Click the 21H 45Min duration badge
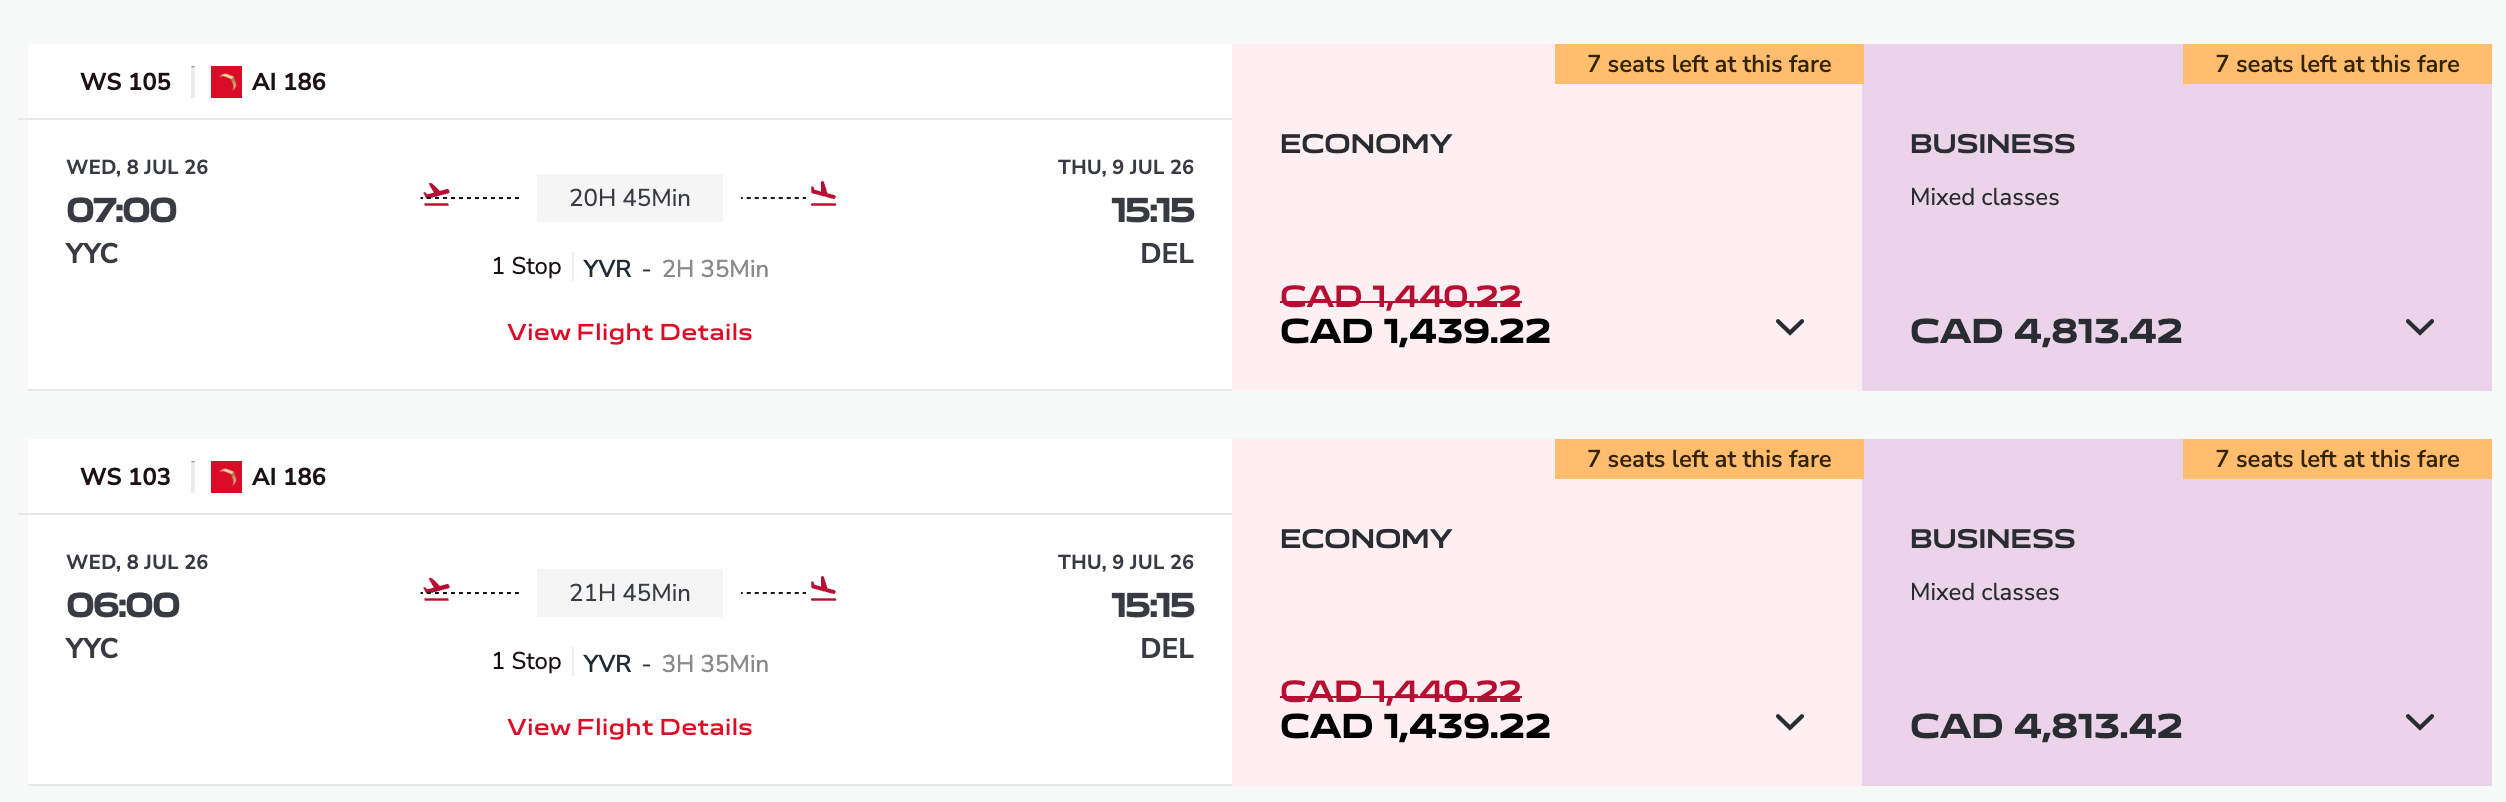Viewport: 2506px width, 802px height. click(x=629, y=592)
